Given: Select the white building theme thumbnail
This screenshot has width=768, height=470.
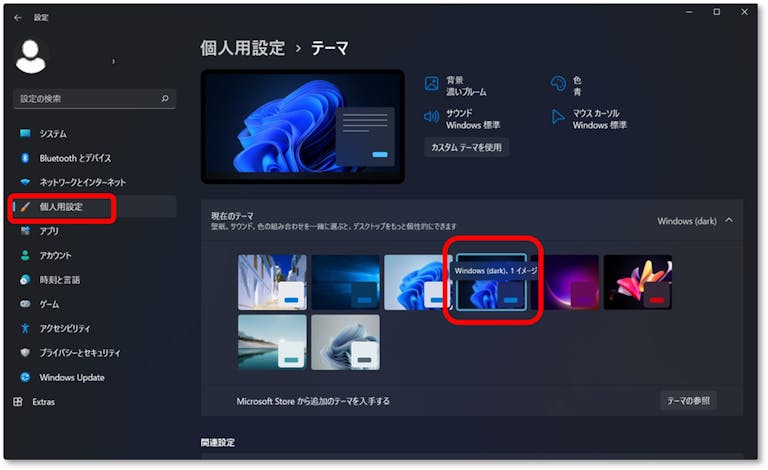Looking at the screenshot, I should [272, 282].
